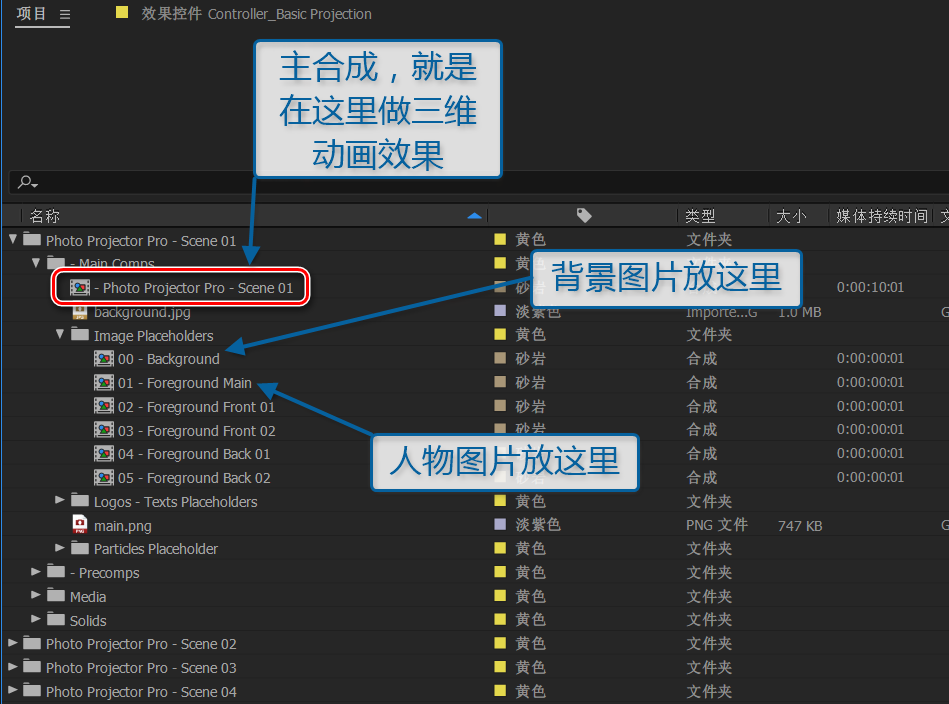Select the composition icon of 04 - Foreground Back 01

(103, 454)
